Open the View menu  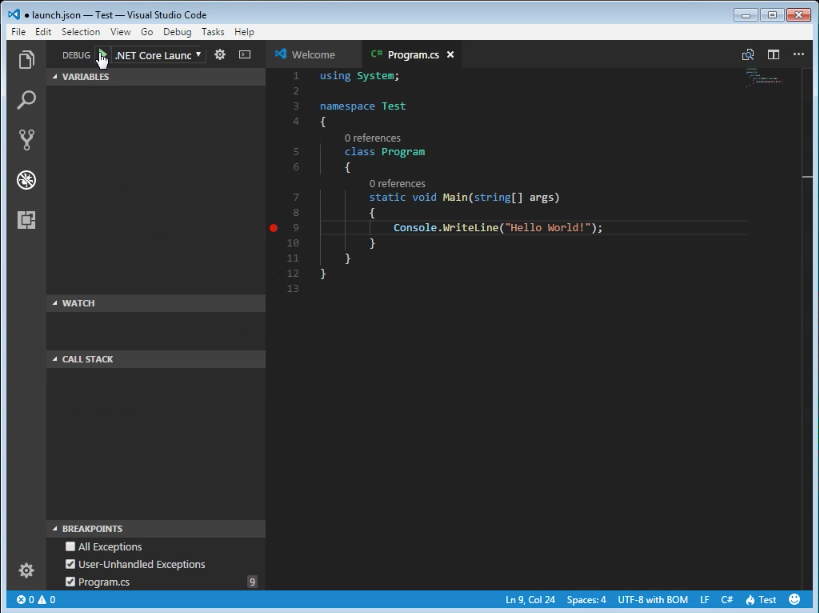pos(120,32)
